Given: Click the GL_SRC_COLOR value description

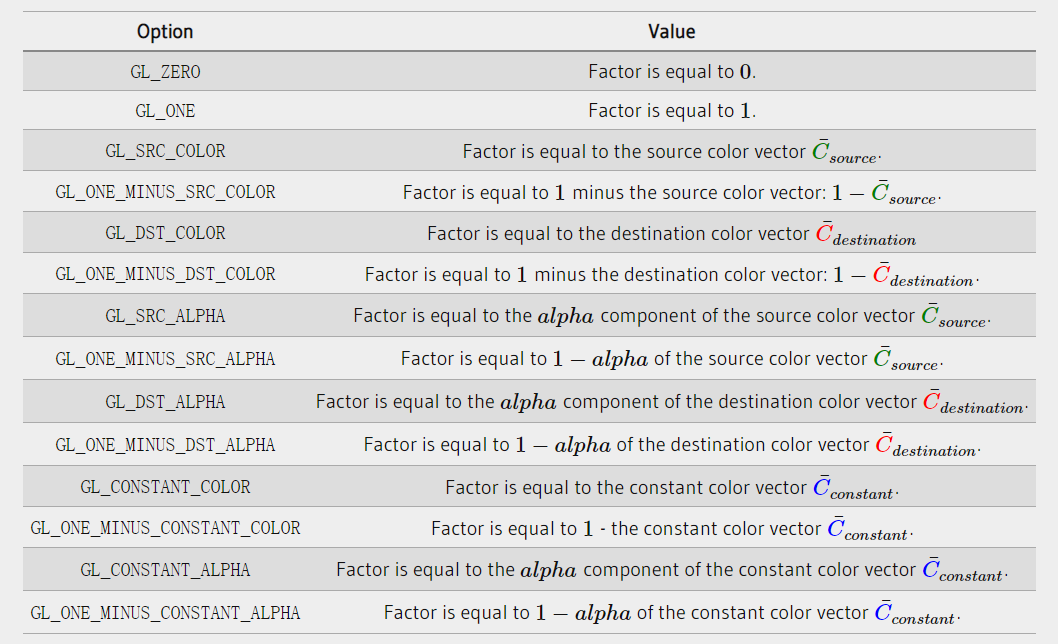Looking at the screenshot, I should [x=672, y=152].
